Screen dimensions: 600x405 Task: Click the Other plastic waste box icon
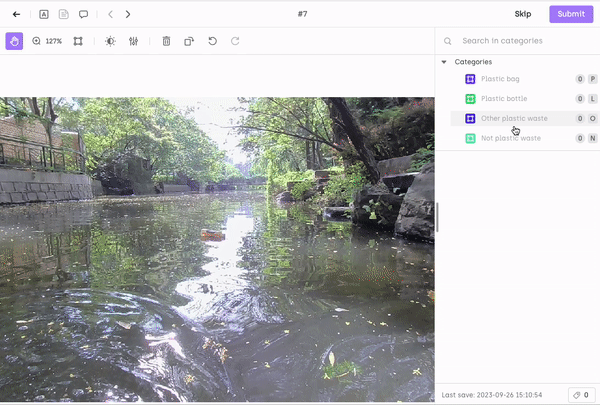click(x=470, y=118)
